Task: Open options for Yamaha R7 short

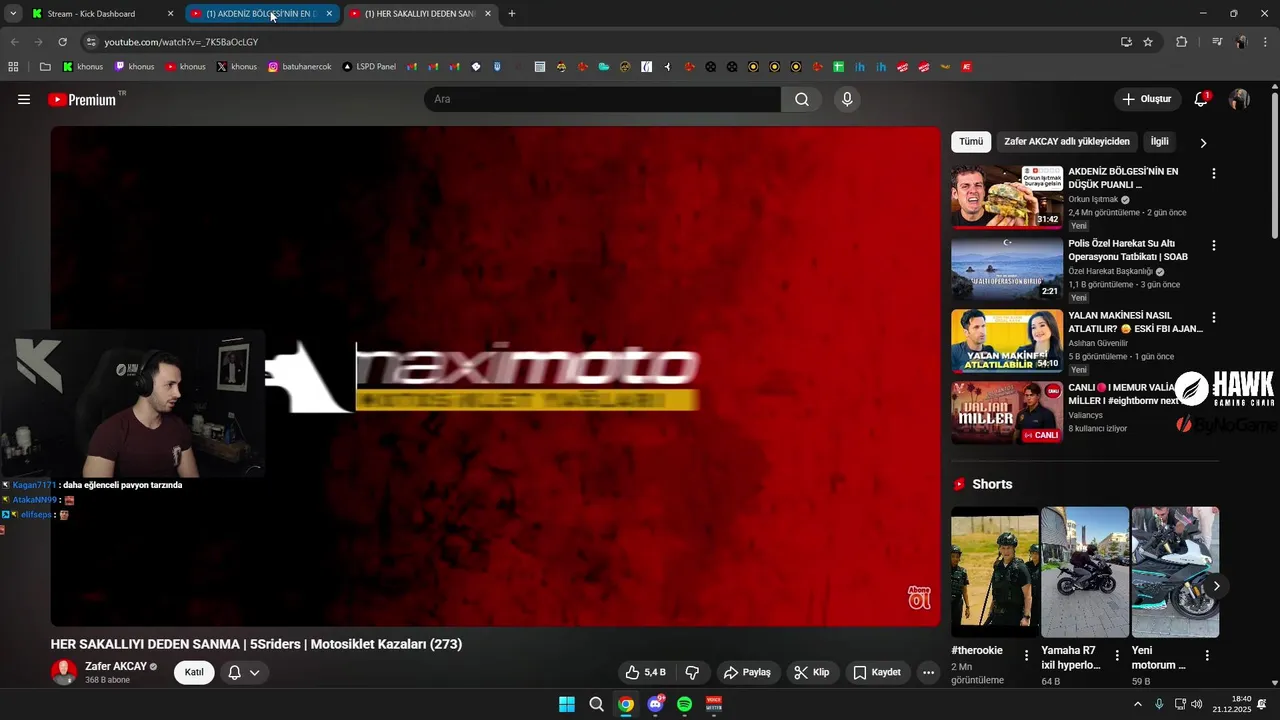Action: (x=1117, y=655)
